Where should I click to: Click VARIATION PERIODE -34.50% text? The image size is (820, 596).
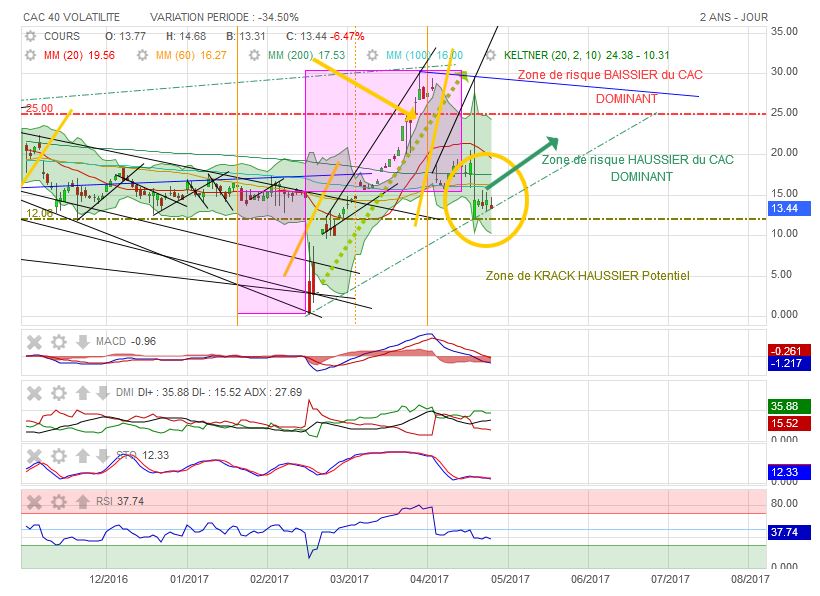(x=224, y=17)
